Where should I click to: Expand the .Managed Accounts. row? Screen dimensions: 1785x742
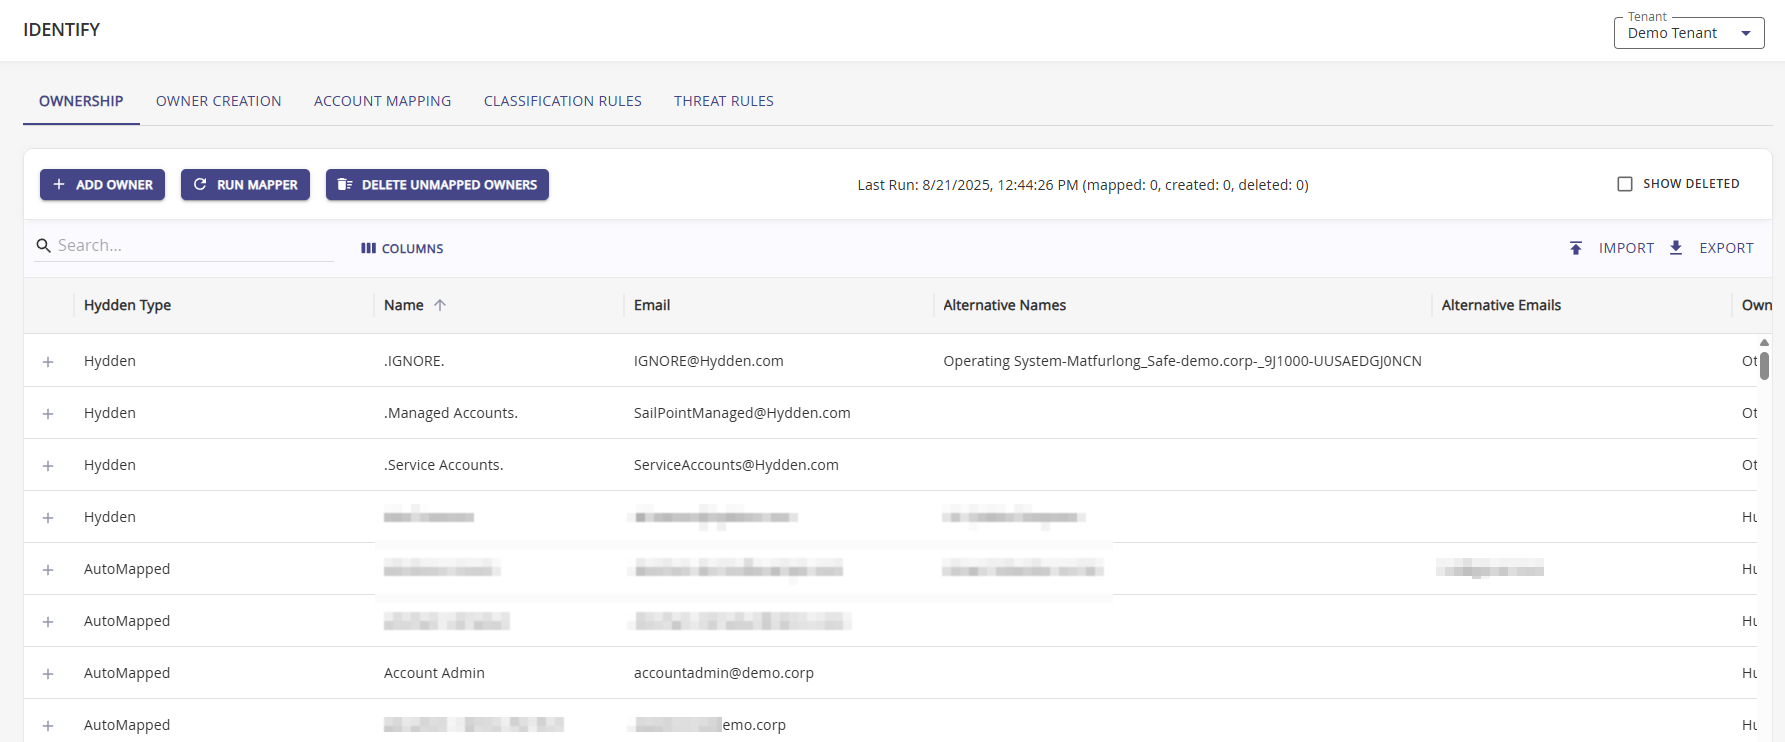pyautogui.click(x=48, y=414)
